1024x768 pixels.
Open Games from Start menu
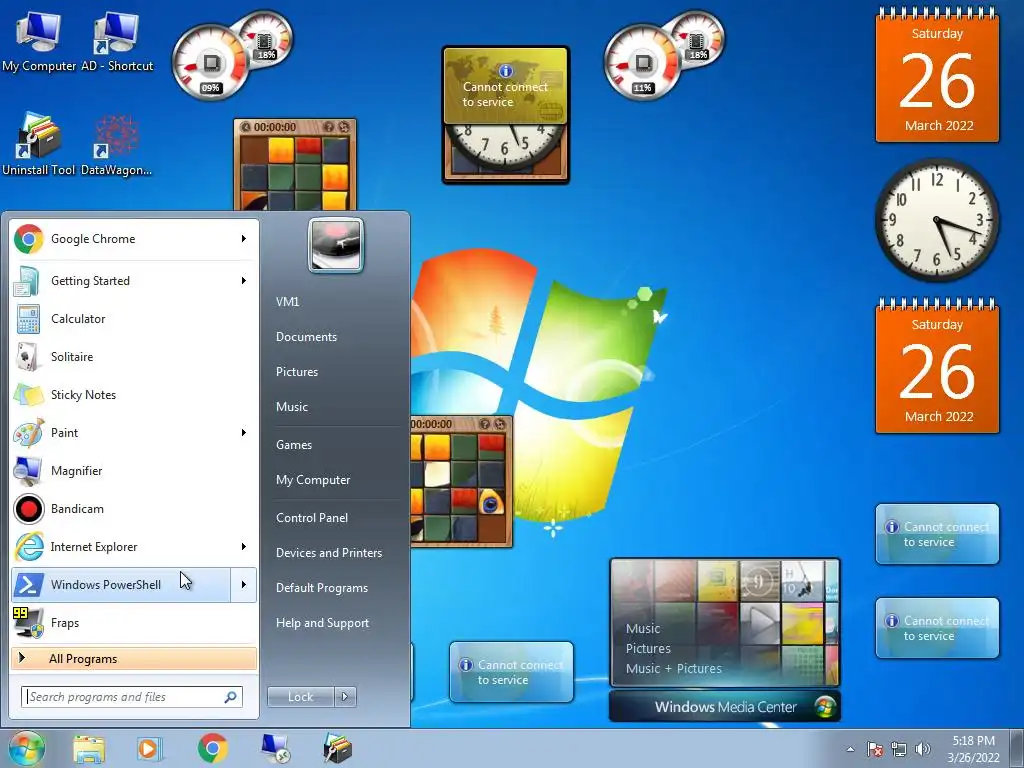[x=294, y=445]
